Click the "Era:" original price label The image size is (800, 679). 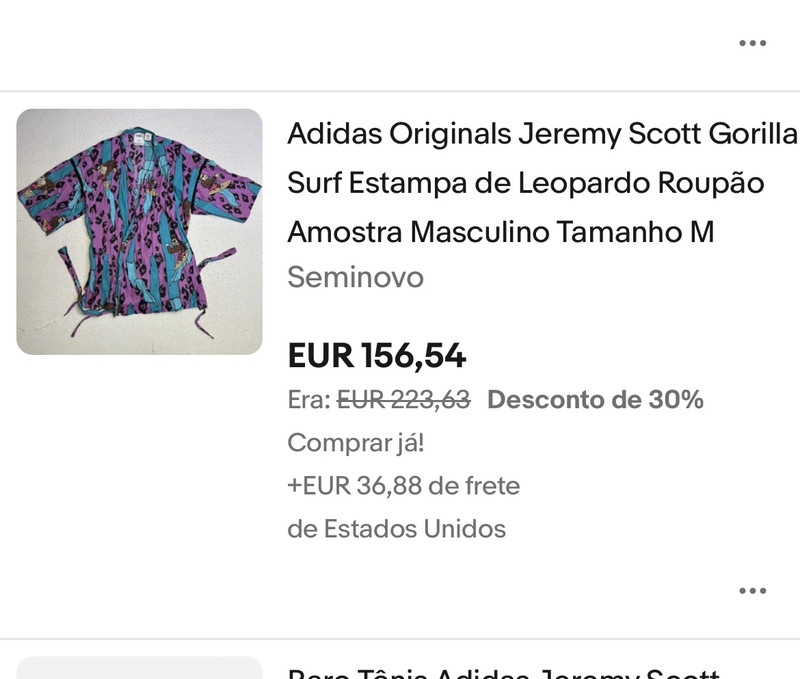click(x=308, y=400)
